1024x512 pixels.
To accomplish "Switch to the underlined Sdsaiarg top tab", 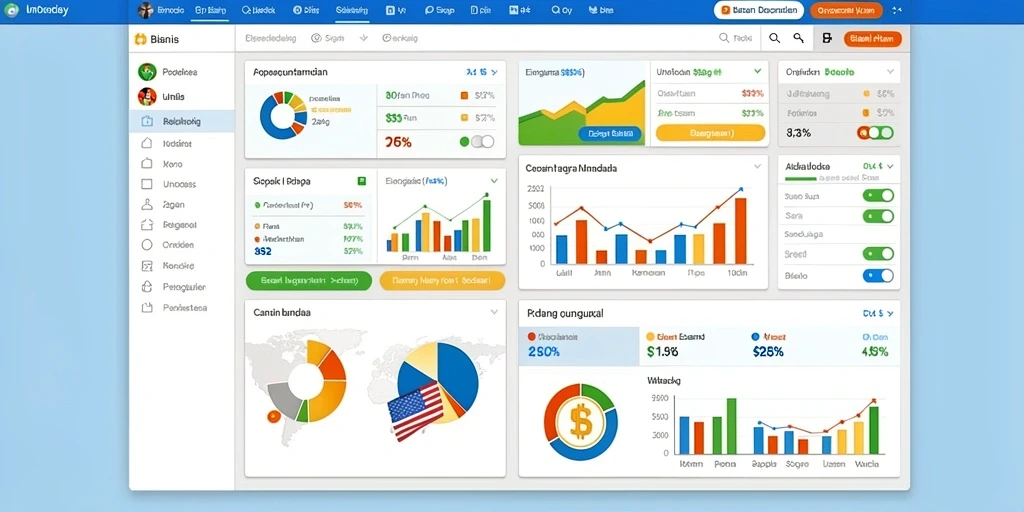I will [351, 10].
